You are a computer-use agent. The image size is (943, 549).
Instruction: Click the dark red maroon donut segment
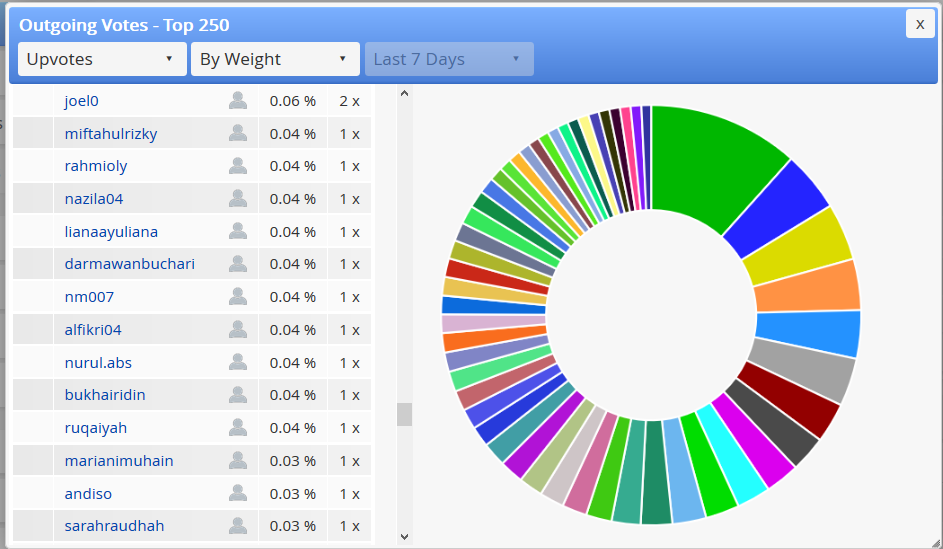[790, 399]
